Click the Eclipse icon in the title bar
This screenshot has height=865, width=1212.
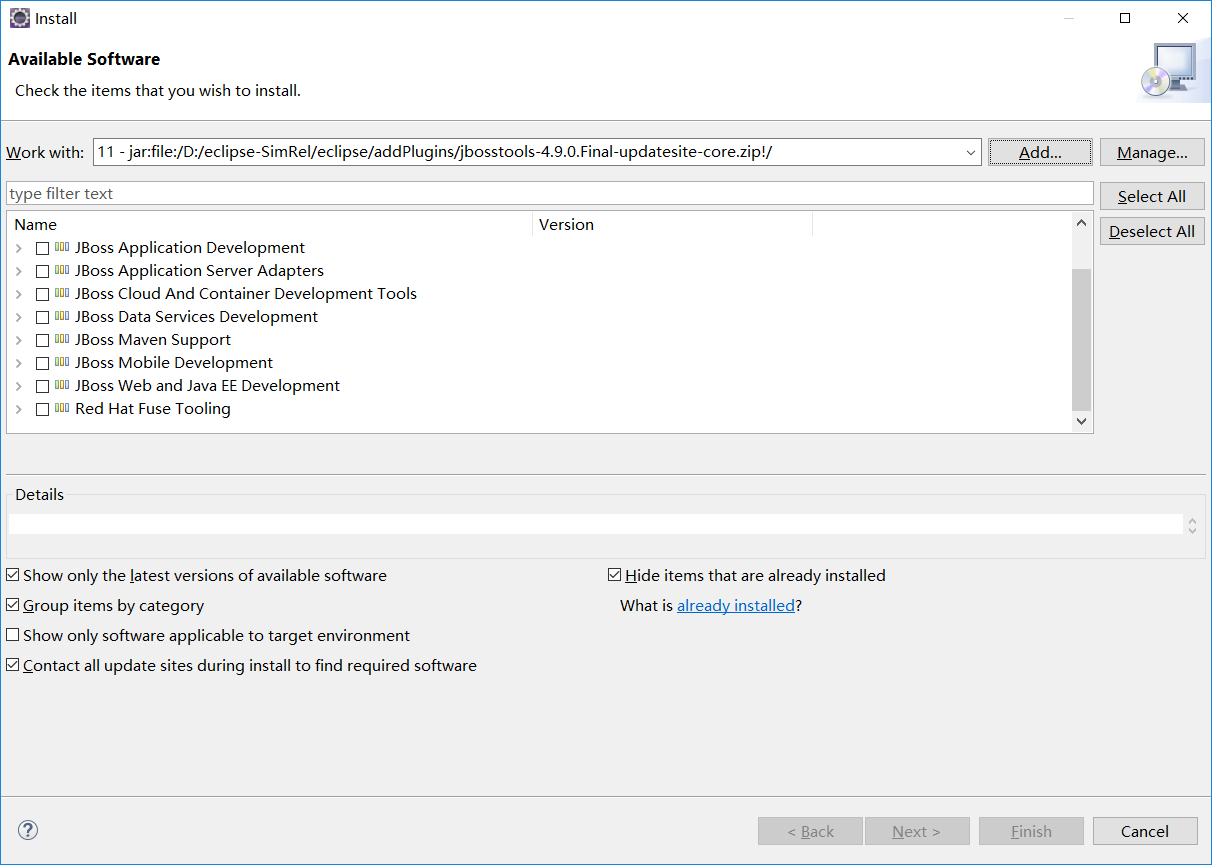(19, 18)
